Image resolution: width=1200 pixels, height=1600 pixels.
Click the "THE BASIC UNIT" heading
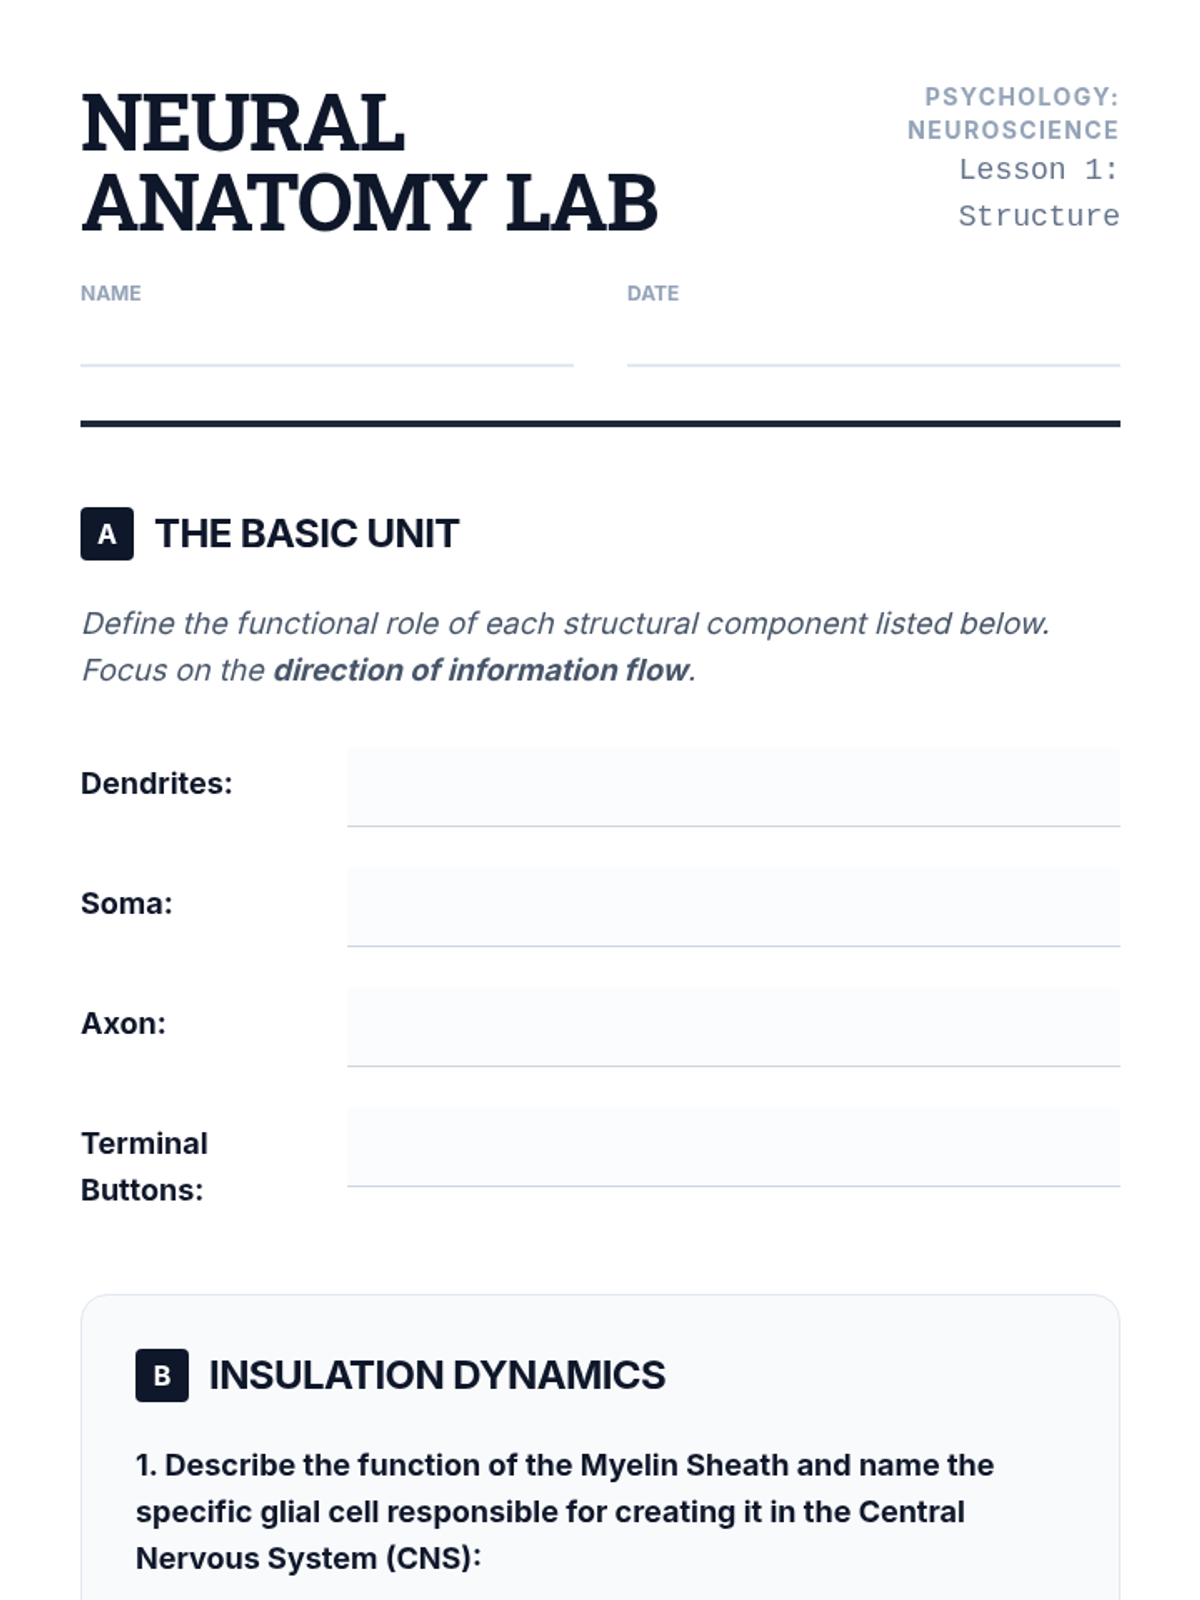307,534
